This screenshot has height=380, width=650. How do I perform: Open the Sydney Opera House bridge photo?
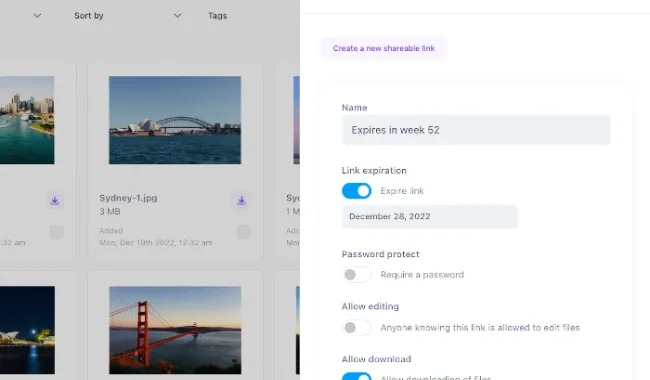175,120
